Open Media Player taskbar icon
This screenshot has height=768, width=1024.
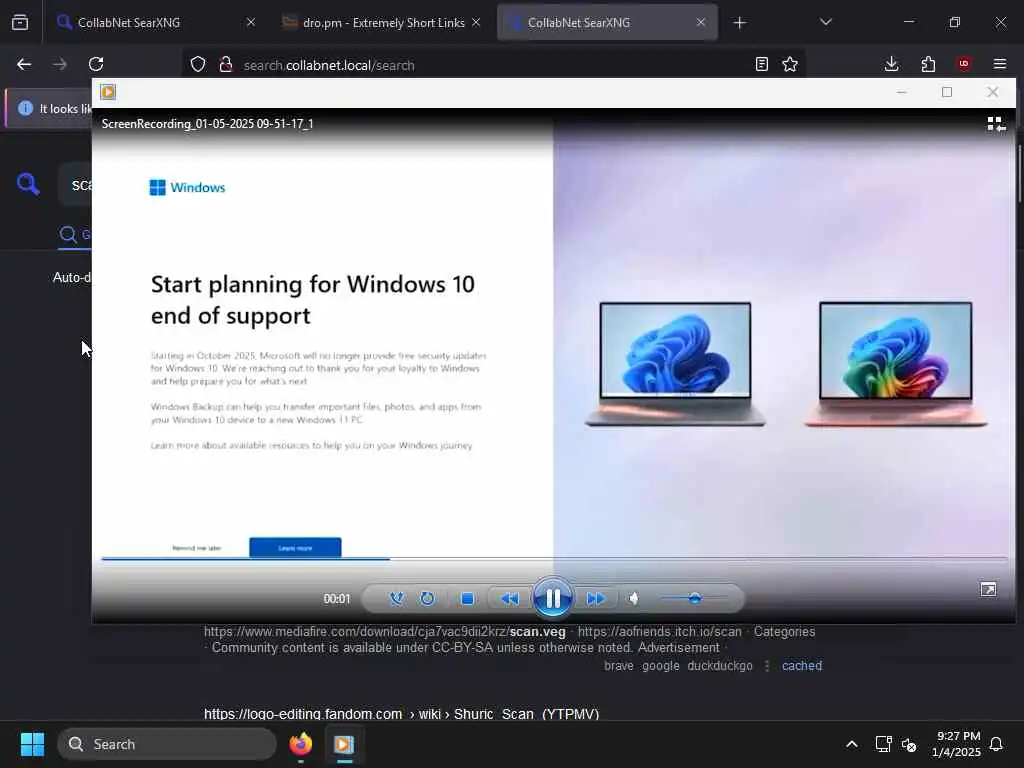[x=344, y=744]
